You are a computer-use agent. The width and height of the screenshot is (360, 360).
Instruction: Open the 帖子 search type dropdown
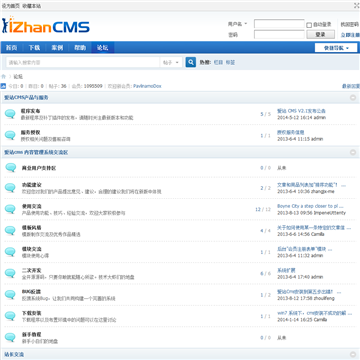point(171,62)
